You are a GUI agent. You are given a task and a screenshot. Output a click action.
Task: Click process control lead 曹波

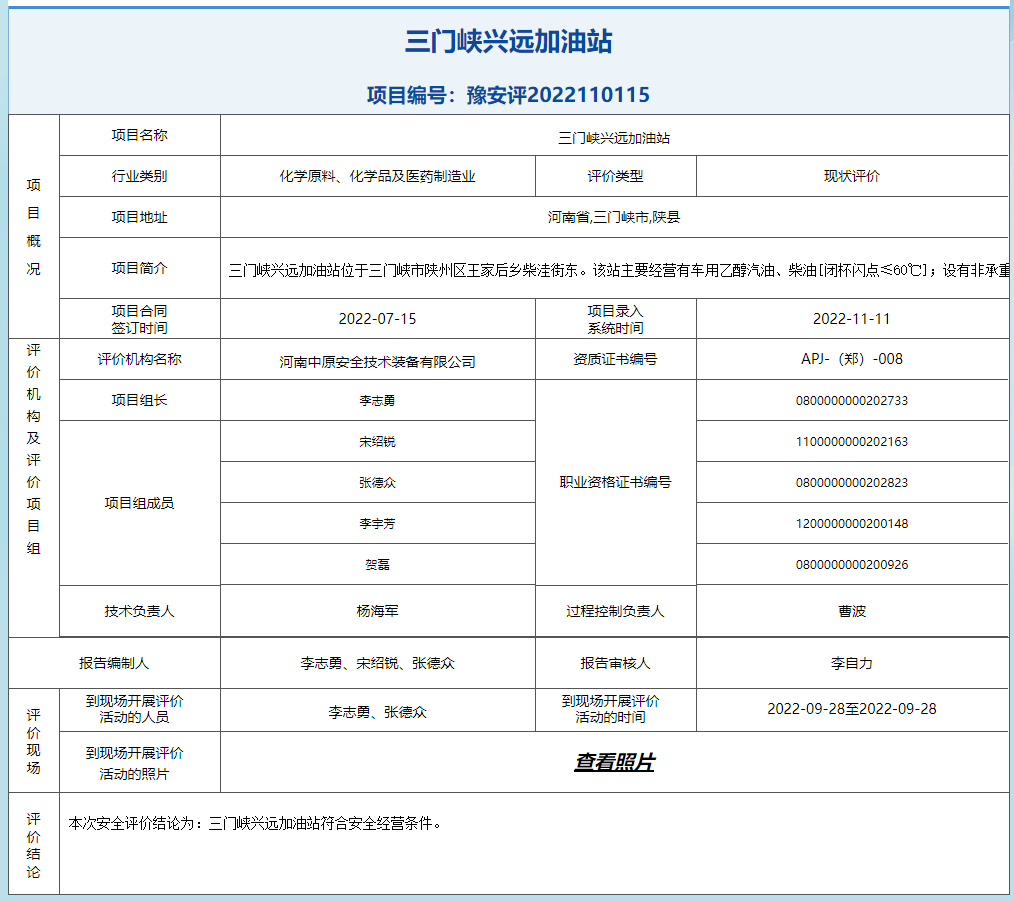852,611
